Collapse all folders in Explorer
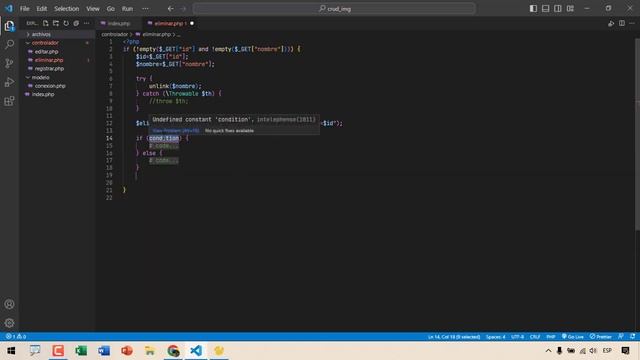This screenshot has height=360, width=640. (x=76, y=23)
